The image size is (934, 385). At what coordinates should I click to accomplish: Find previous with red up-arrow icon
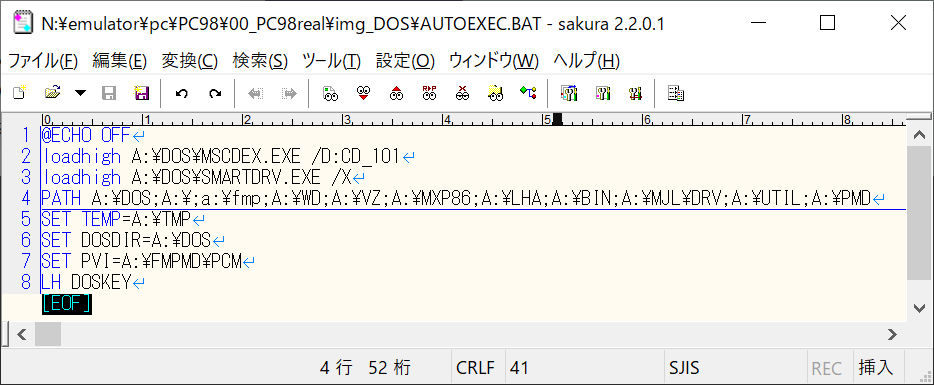[x=396, y=92]
